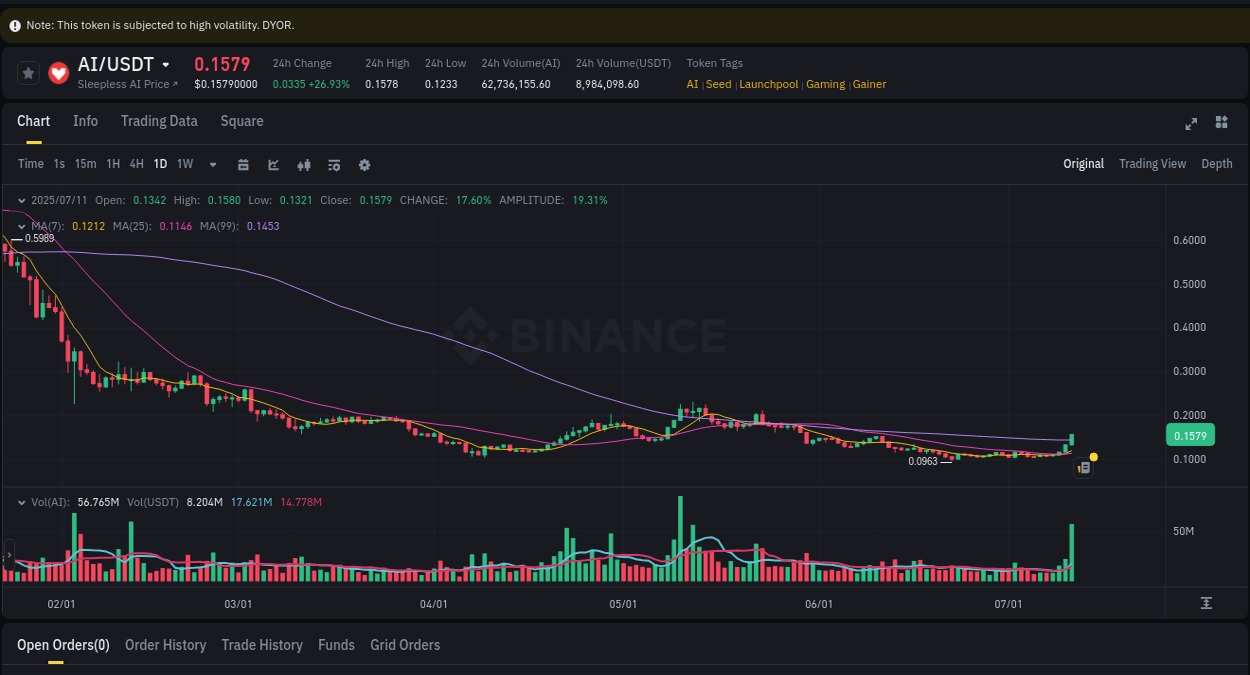Open the date range calendar picker
Image resolution: width=1250 pixels, height=675 pixels.
(x=243, y=164)
